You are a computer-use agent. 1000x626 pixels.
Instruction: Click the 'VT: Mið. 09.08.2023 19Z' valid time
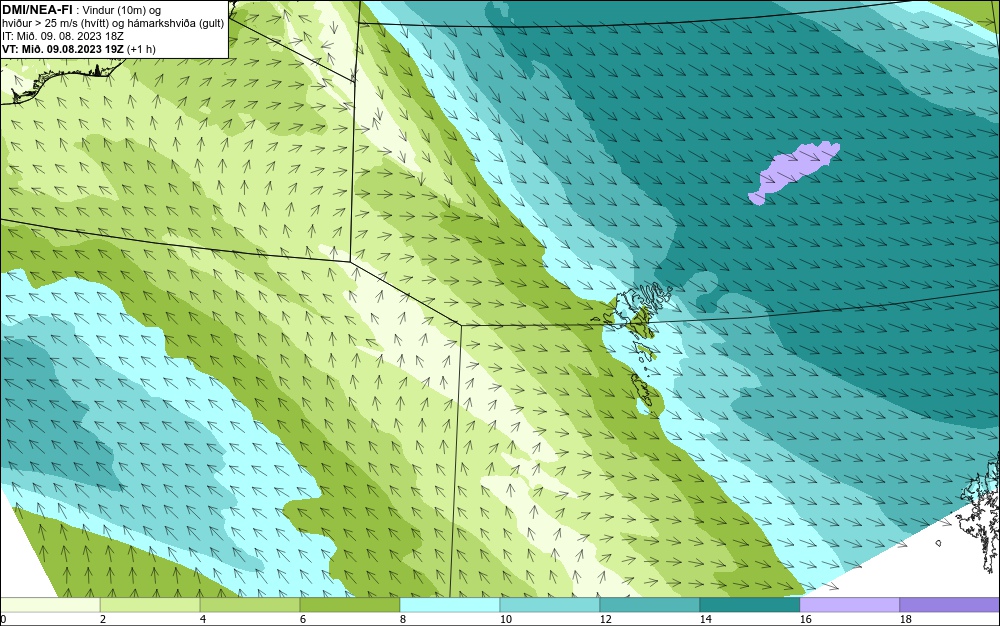pos(64,49)
